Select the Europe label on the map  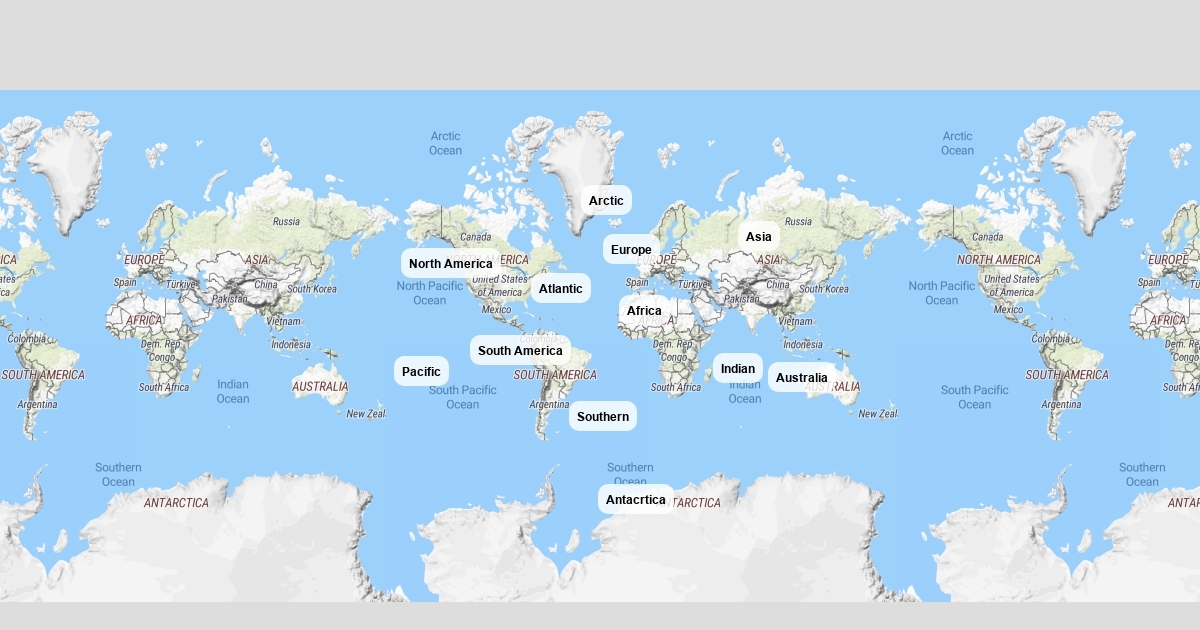631,249
